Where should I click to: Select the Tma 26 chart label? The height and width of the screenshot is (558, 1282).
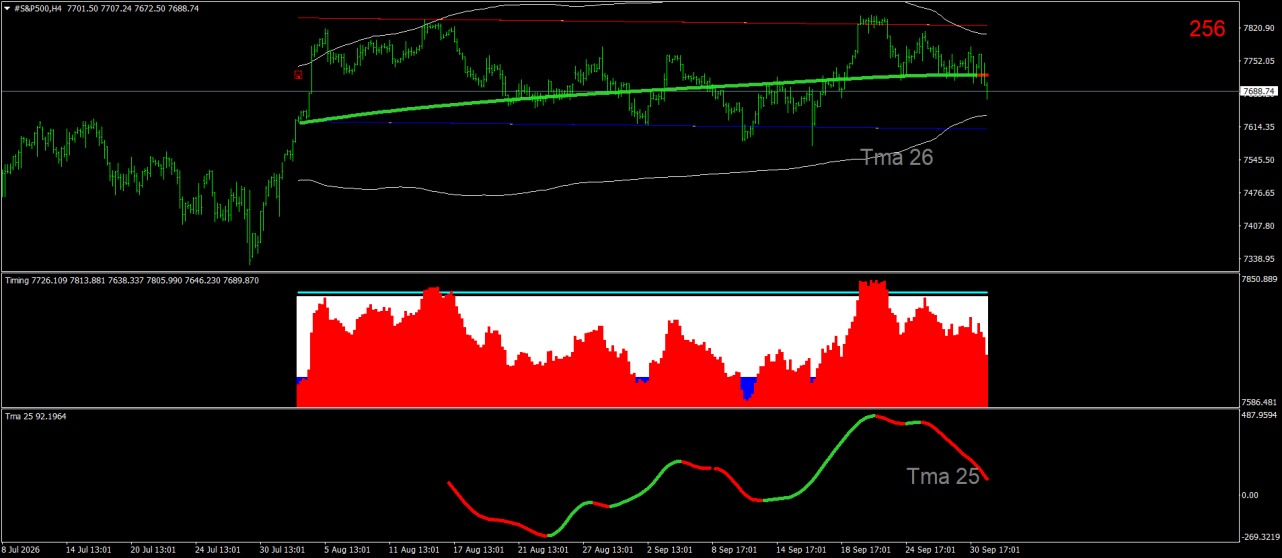[896, 156]
